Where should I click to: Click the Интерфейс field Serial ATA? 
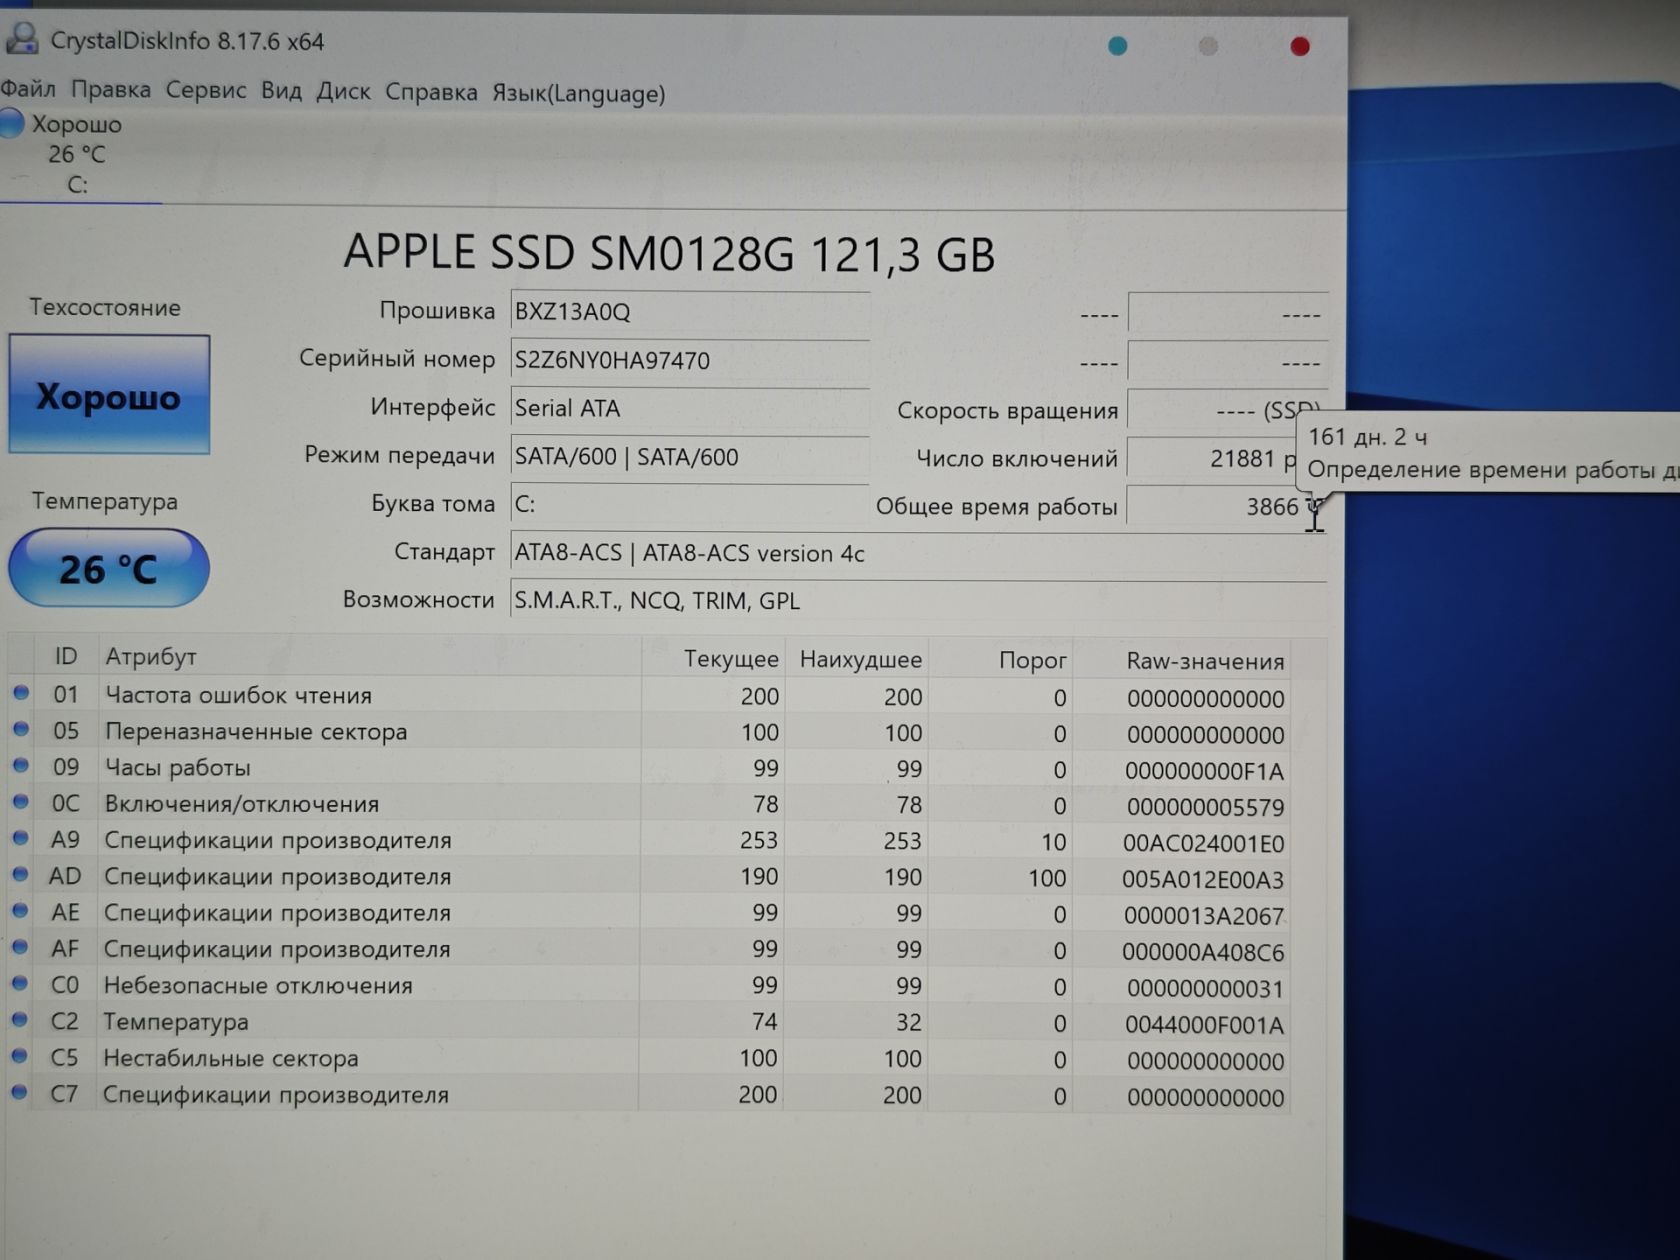[x=689, y=408]
